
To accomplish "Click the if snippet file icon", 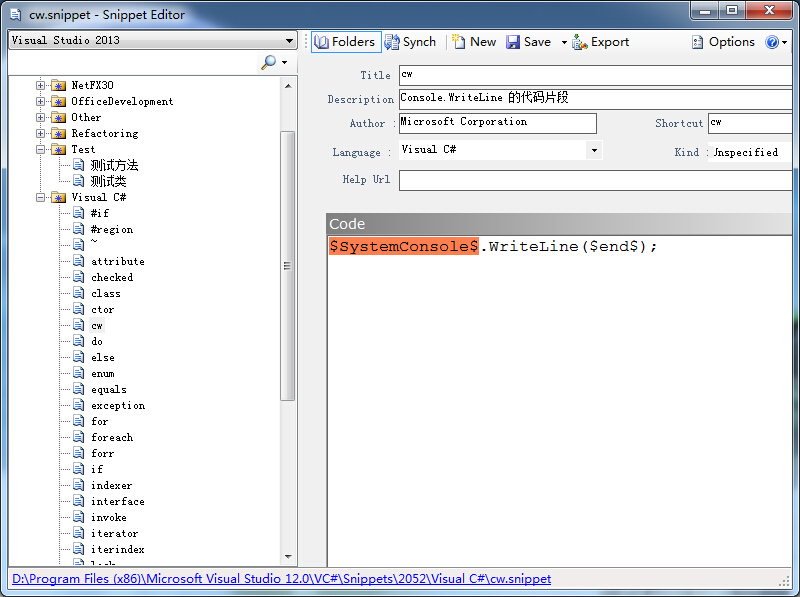I will (x=79, y=469).
